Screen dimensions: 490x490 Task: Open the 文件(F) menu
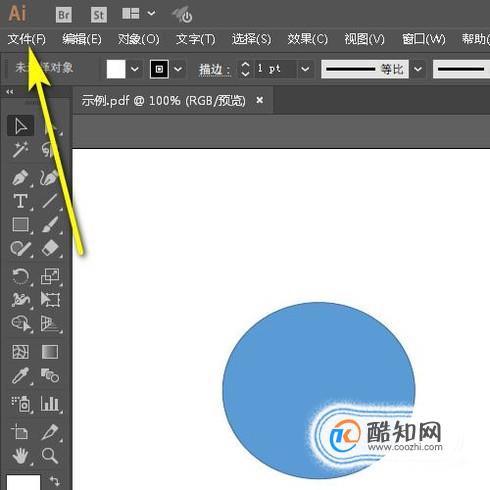coord(27,39)
